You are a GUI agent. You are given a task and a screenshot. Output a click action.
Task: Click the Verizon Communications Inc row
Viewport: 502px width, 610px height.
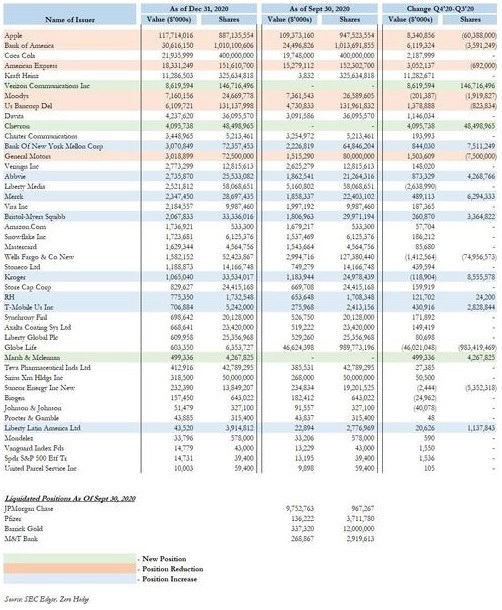point(250,86)
